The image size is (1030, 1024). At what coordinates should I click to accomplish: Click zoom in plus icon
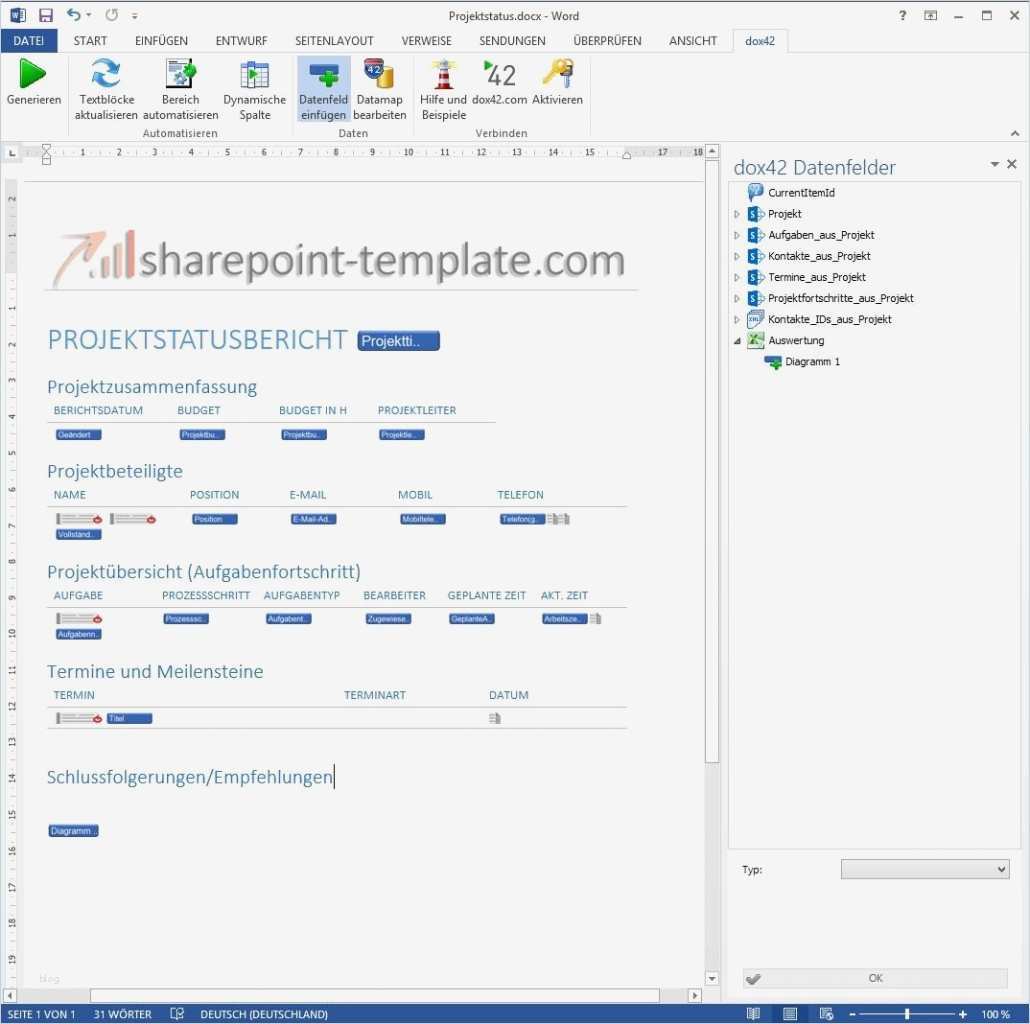point(962,1014)
